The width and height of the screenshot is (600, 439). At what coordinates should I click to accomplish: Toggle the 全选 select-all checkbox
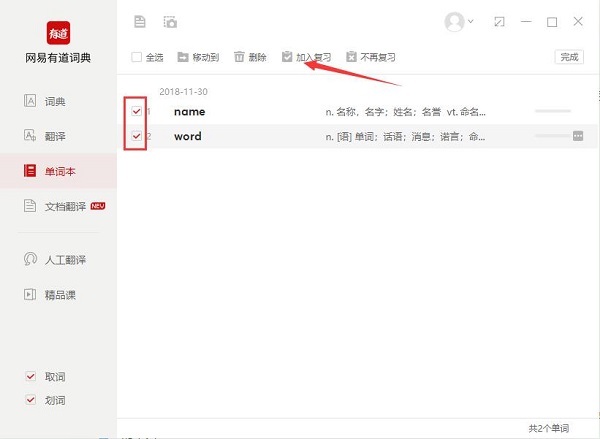pyautogui.click(x=137, y=58)
